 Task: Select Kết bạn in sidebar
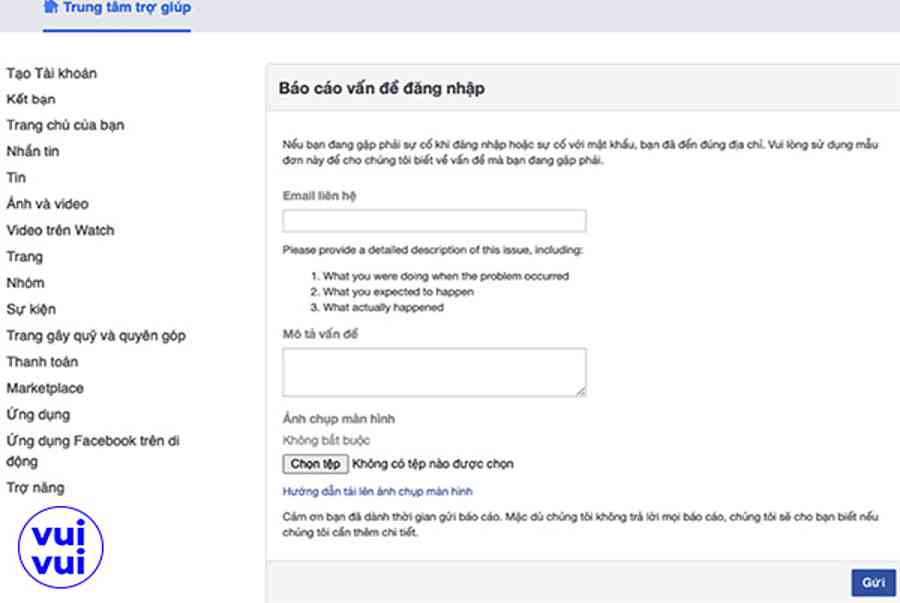(31, 99)
